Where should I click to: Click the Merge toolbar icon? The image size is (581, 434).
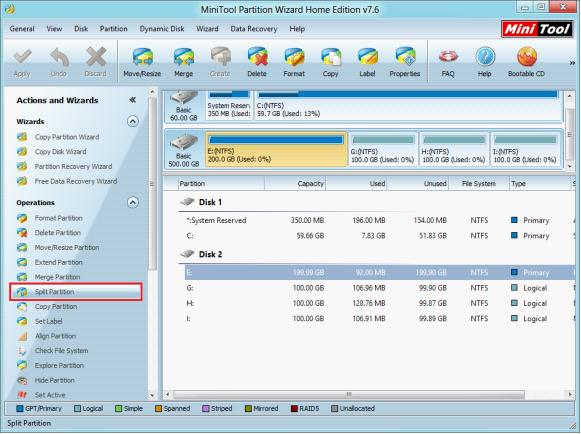pos(184,62)
